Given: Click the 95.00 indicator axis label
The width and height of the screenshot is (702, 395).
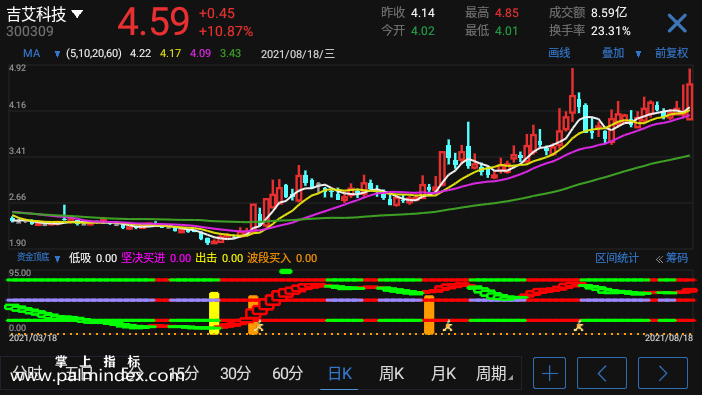Looking at the screenshot, I should [x=20, y=273].
